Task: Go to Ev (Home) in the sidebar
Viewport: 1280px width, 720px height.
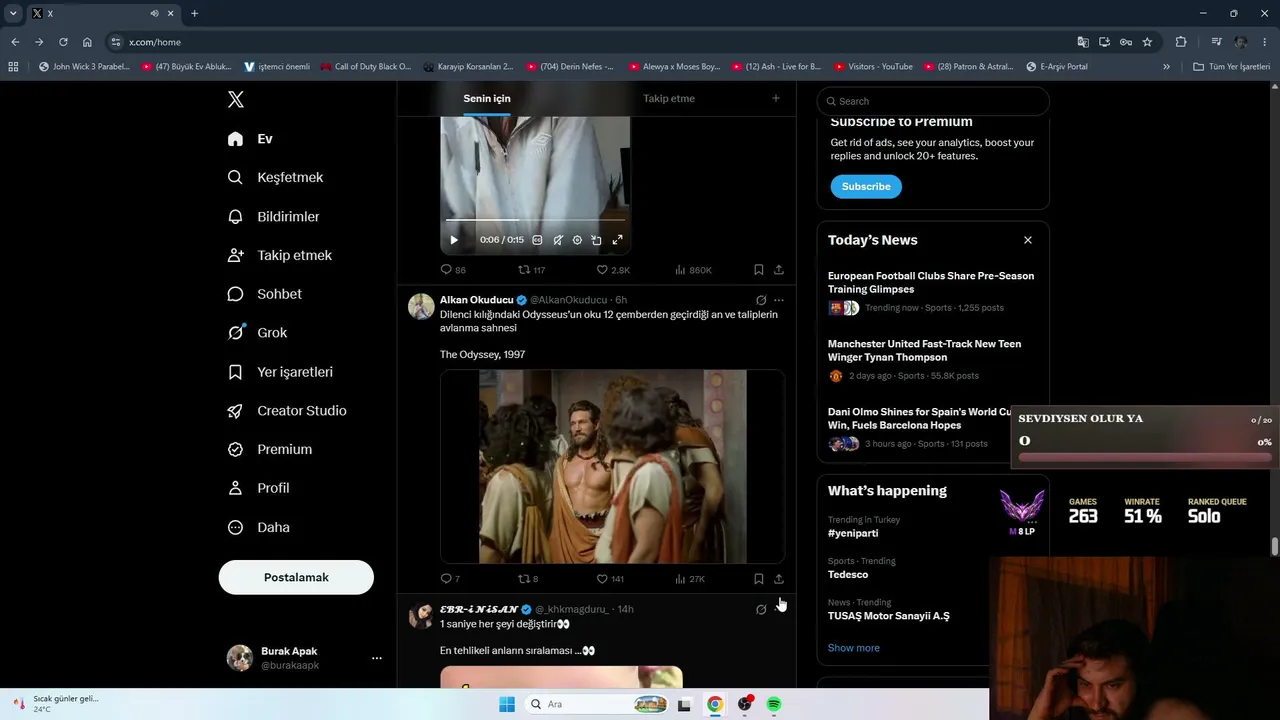Action: [x=250, y=139]
